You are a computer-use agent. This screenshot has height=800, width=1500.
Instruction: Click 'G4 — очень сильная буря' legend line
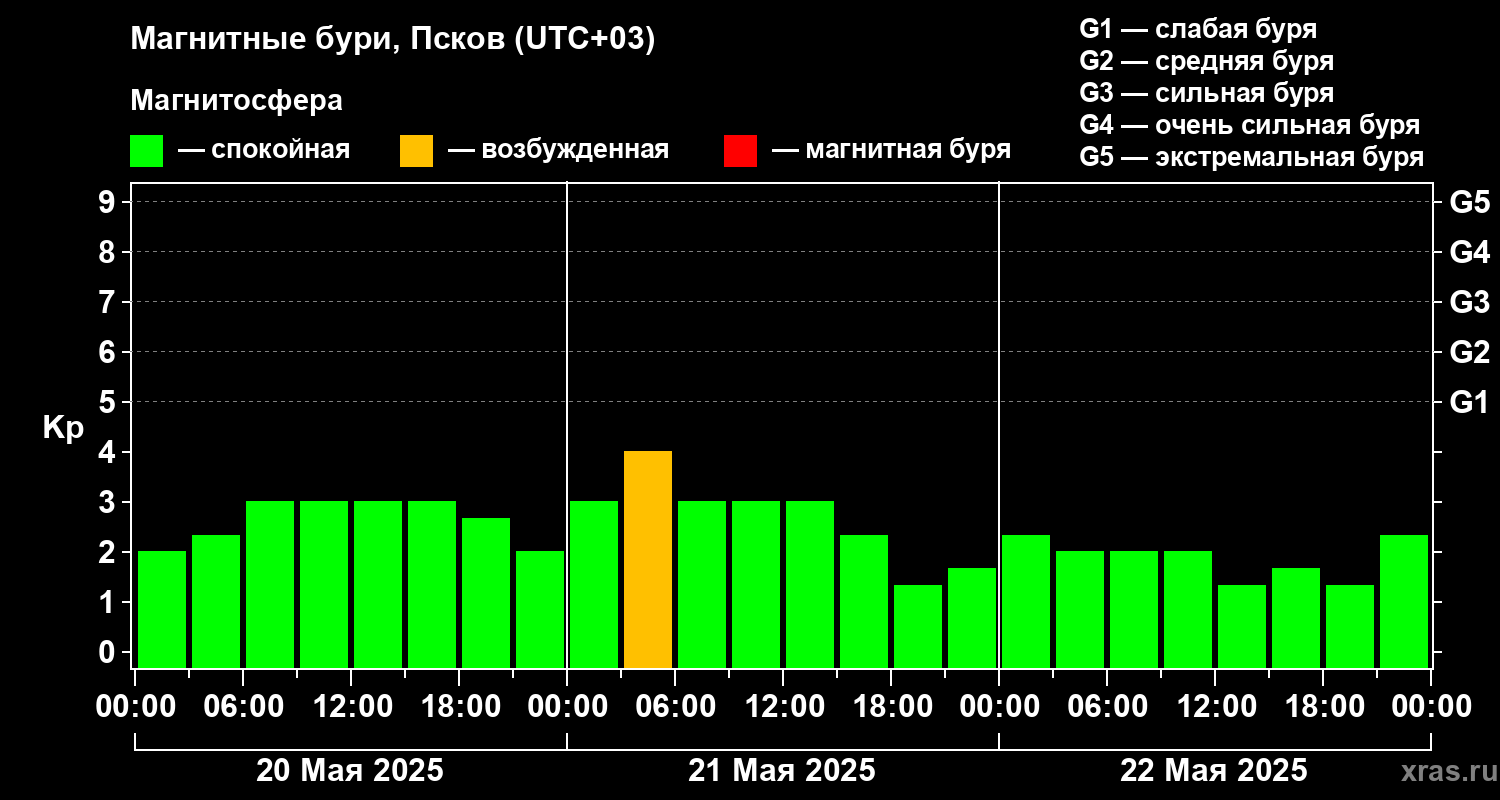[x=1249, y=125]
